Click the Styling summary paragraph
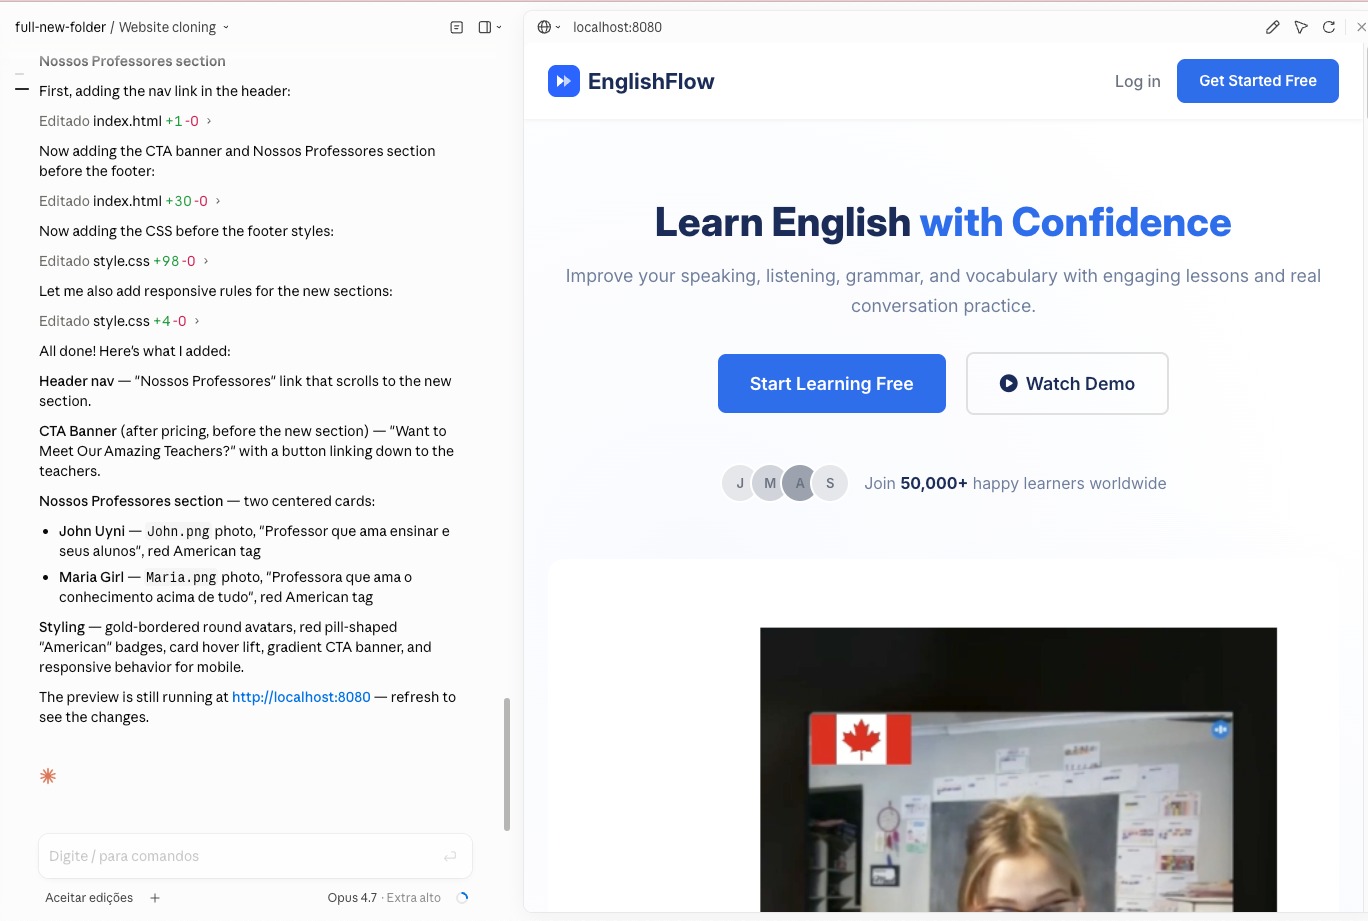This screenshot has height=921, width=1368. click(235, 647)
